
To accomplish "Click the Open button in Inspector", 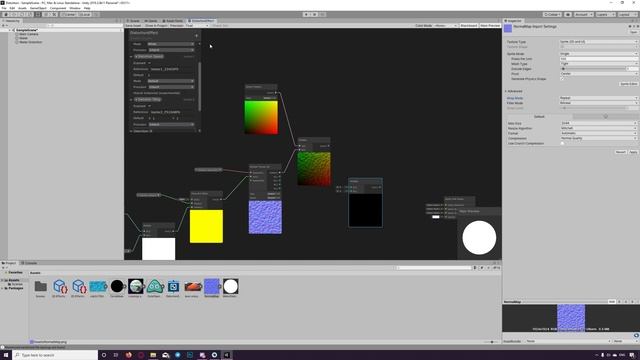I will 633,32.
